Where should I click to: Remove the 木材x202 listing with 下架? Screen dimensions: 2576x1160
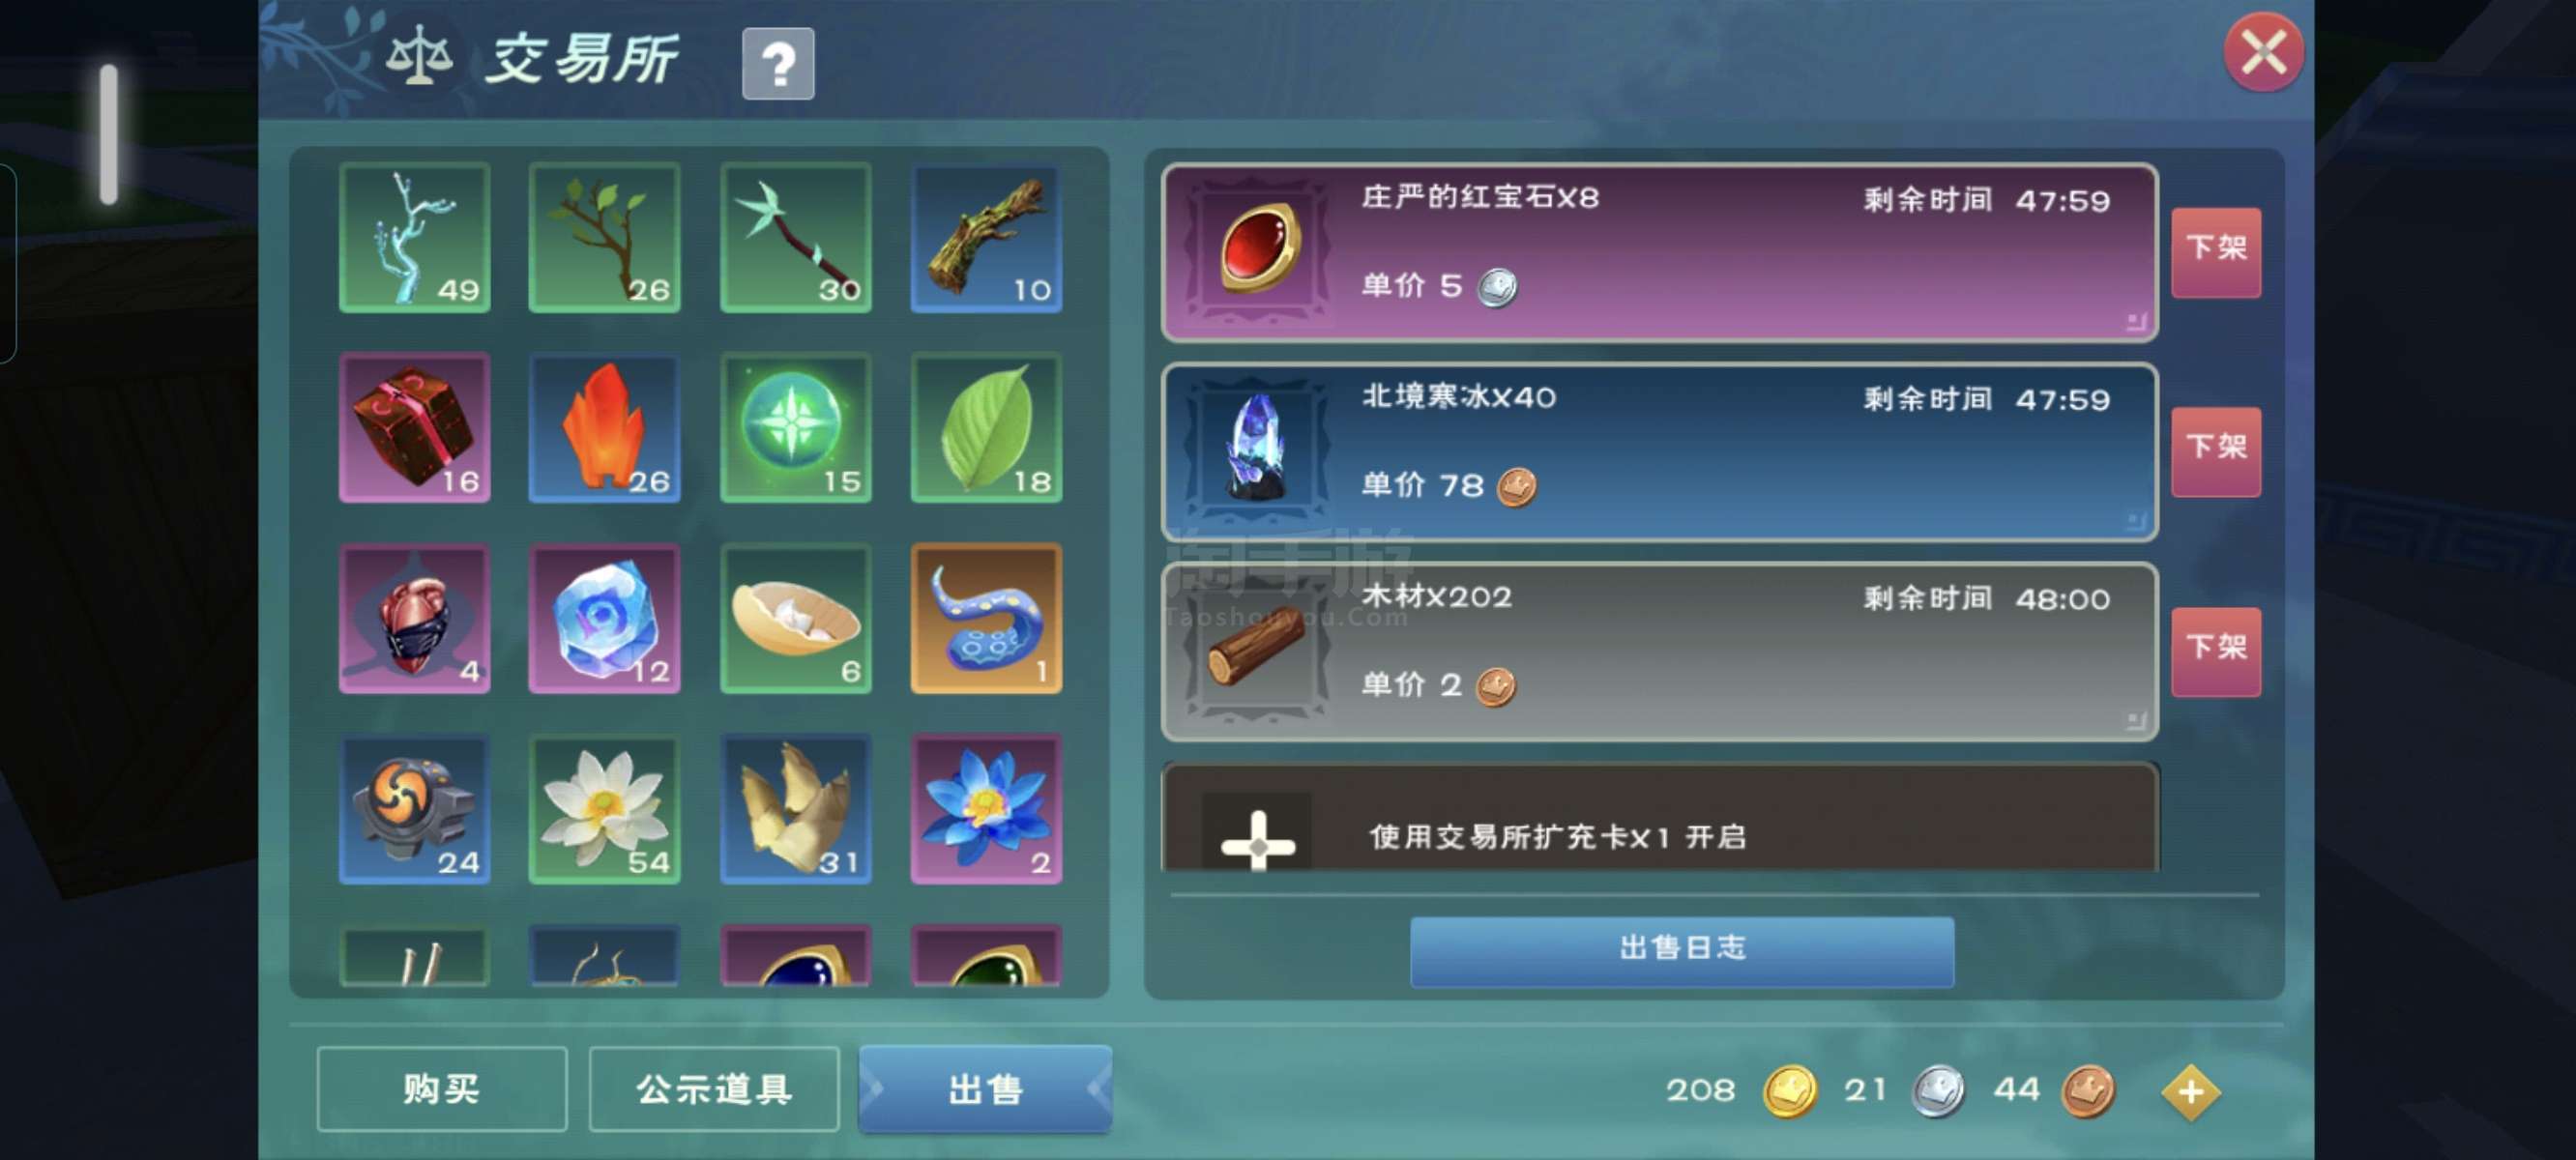click(x=2216, y=652)
